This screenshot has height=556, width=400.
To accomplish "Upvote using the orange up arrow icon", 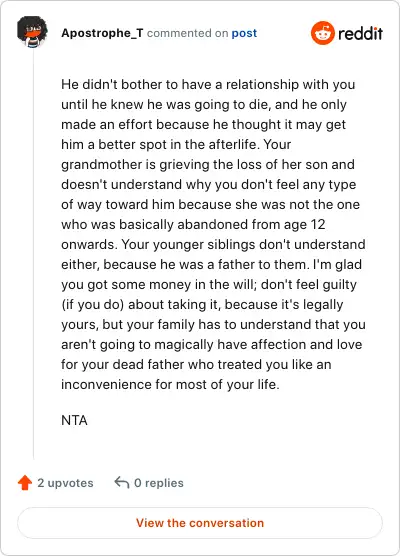I will 25,483.
